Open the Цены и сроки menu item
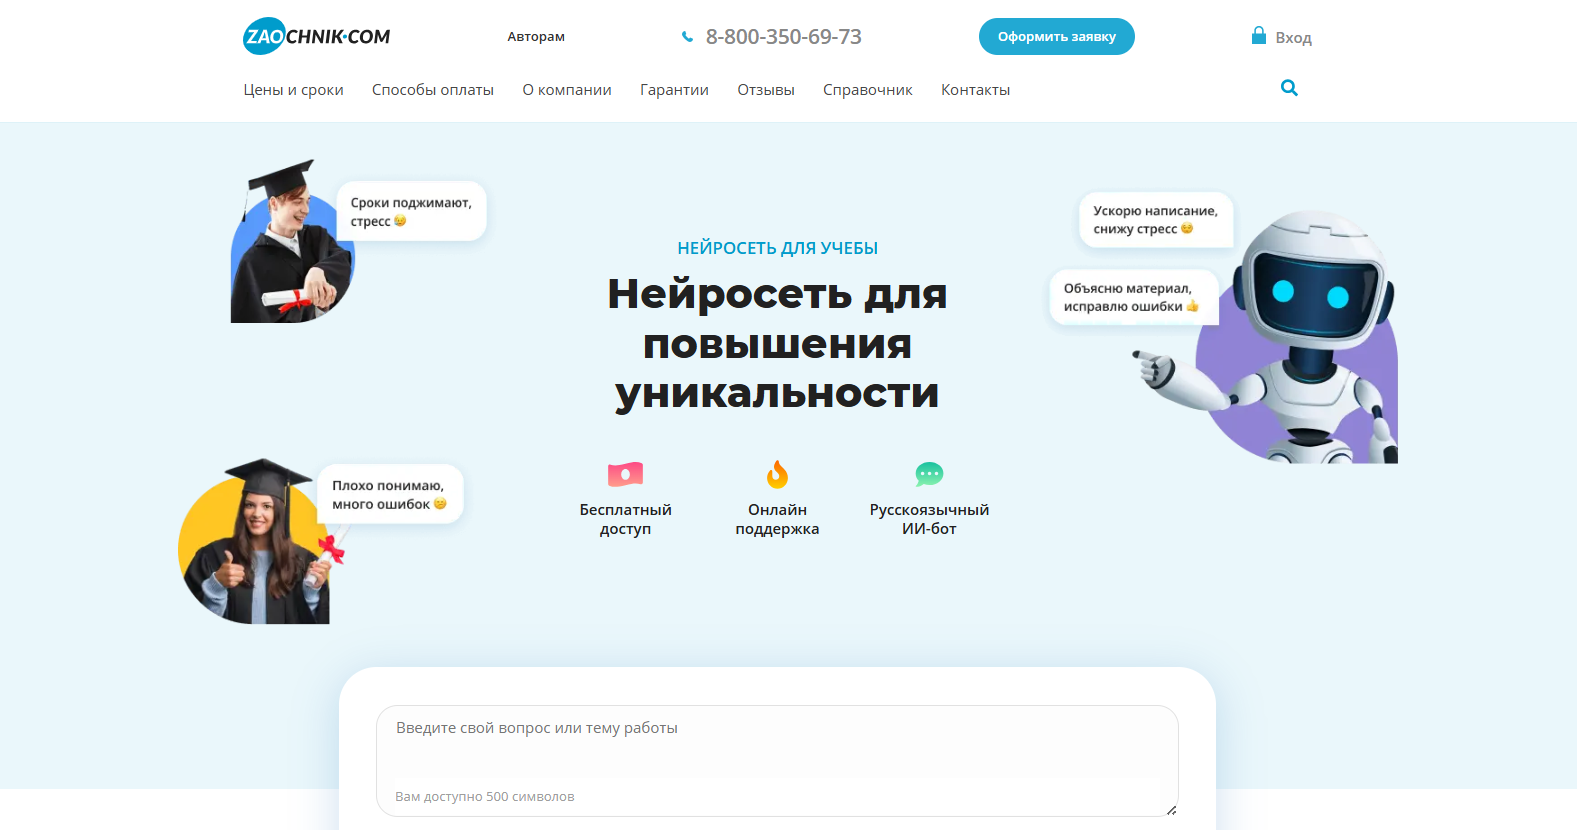This screenshot has height=830, width=1577. [293, 90]
